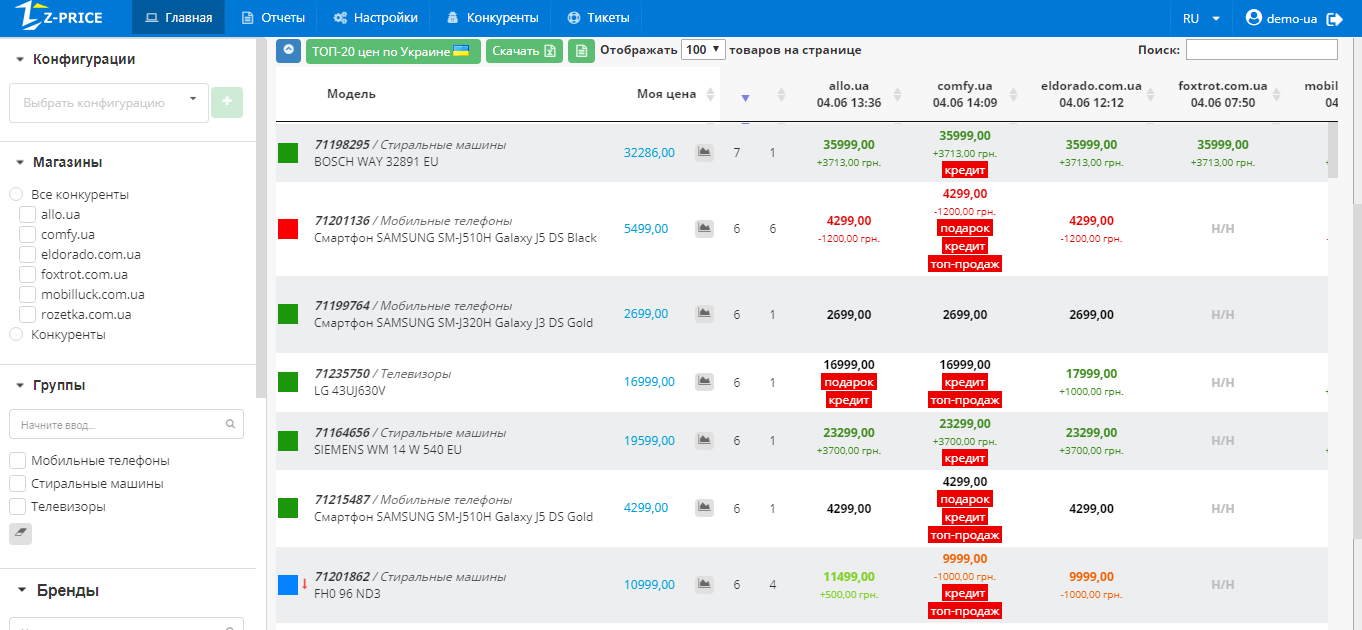The image size is (1362, 630).
Task: Click the blue collapse arrow button above table
Action: [x=288, y=50]
